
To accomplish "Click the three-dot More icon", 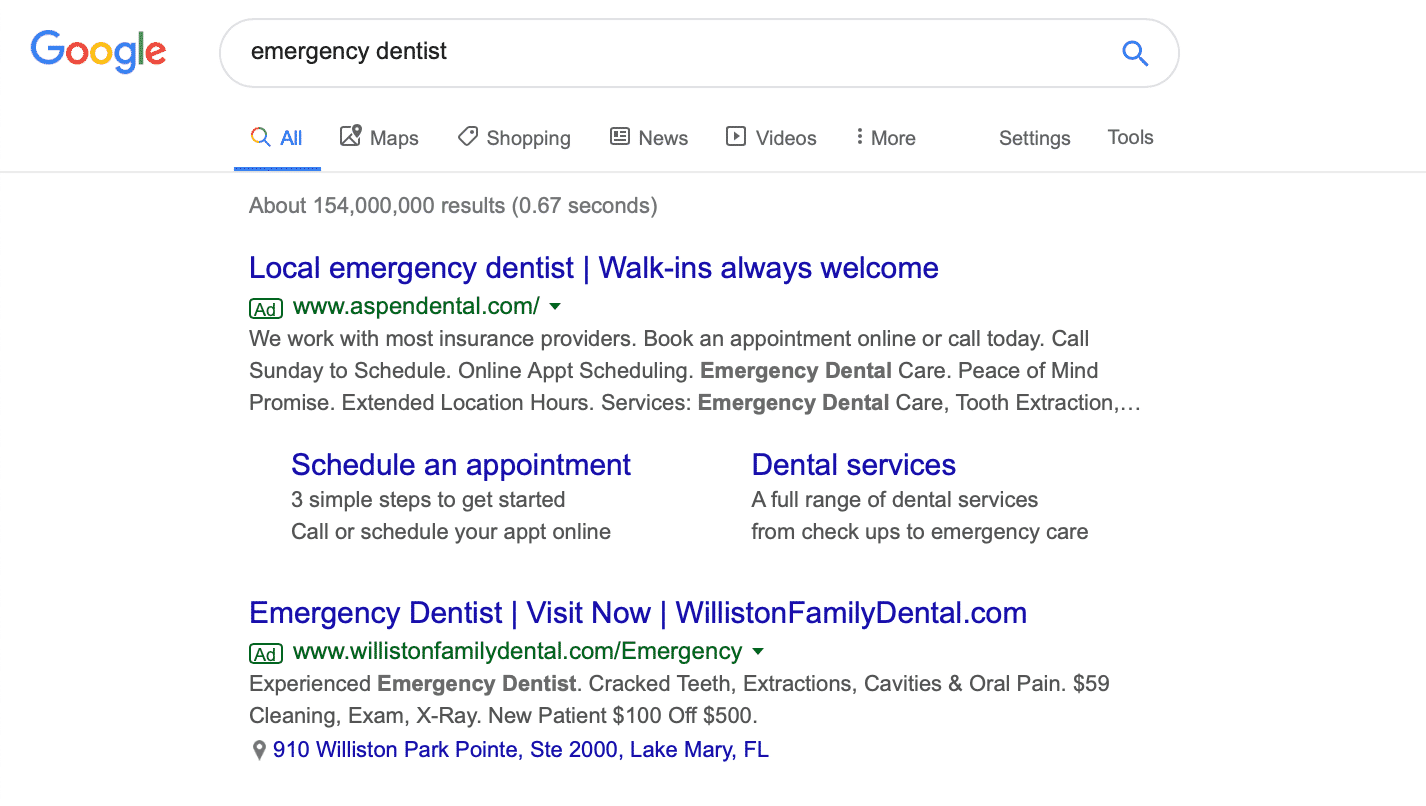I will click(x=859, y=137).
